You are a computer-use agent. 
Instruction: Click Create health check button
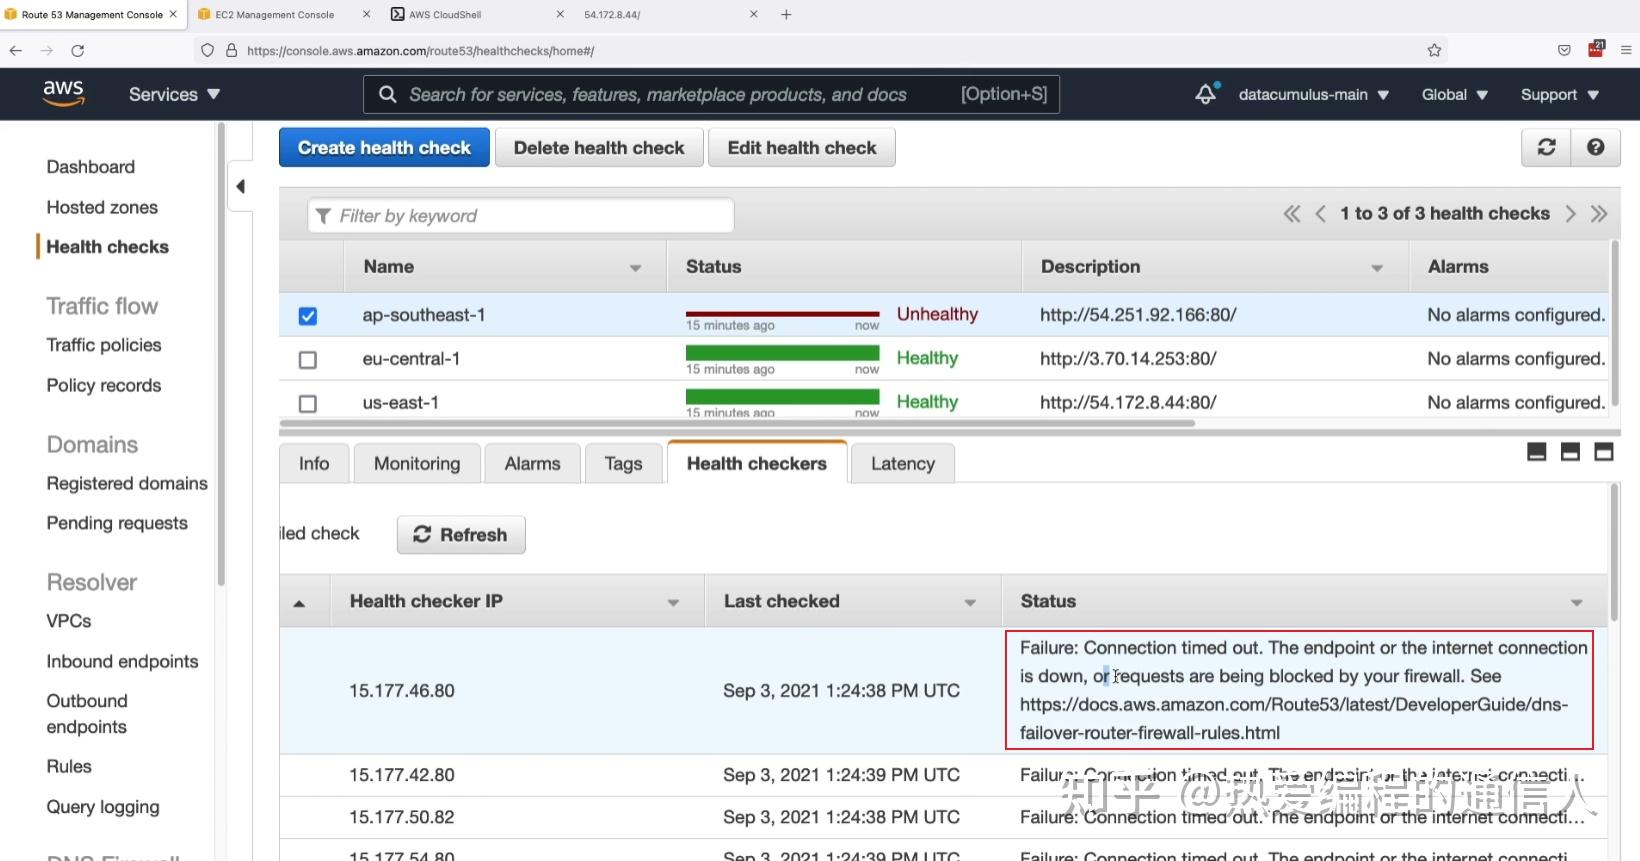pyautogui.click(x=384, y=148)
